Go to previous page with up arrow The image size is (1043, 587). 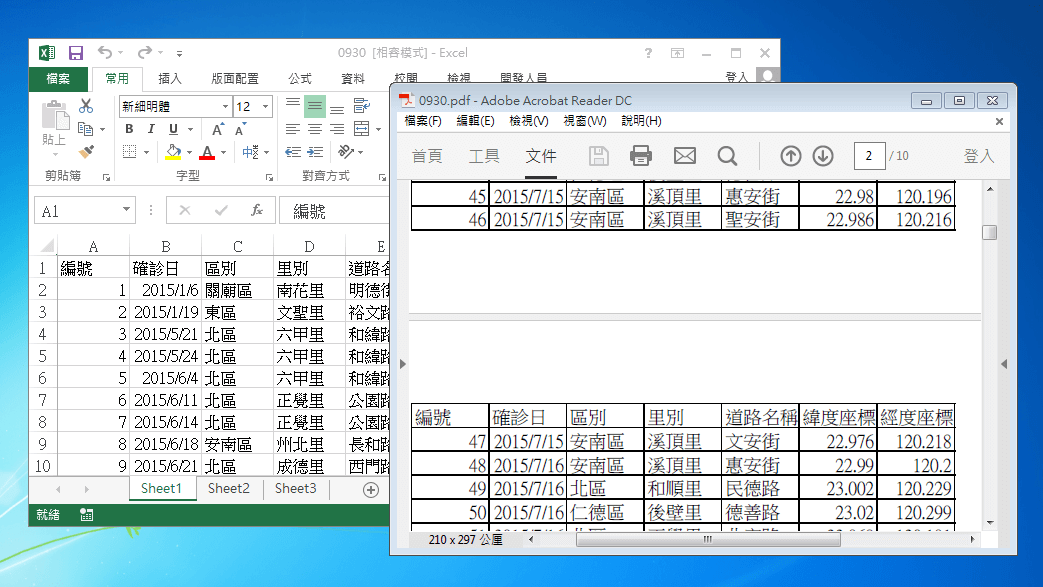pos(791,155)
